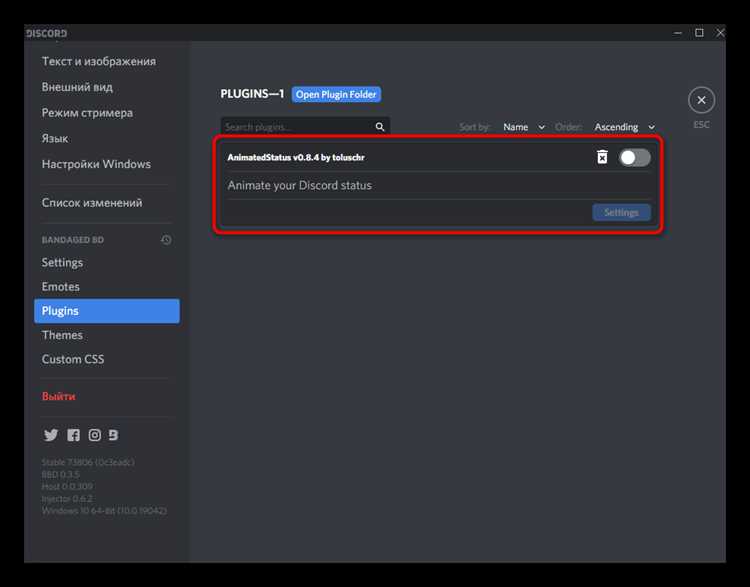750x587 pixels.
Task: Select the Plugins section
Action: pyautogui.click(x=106, y=311)
